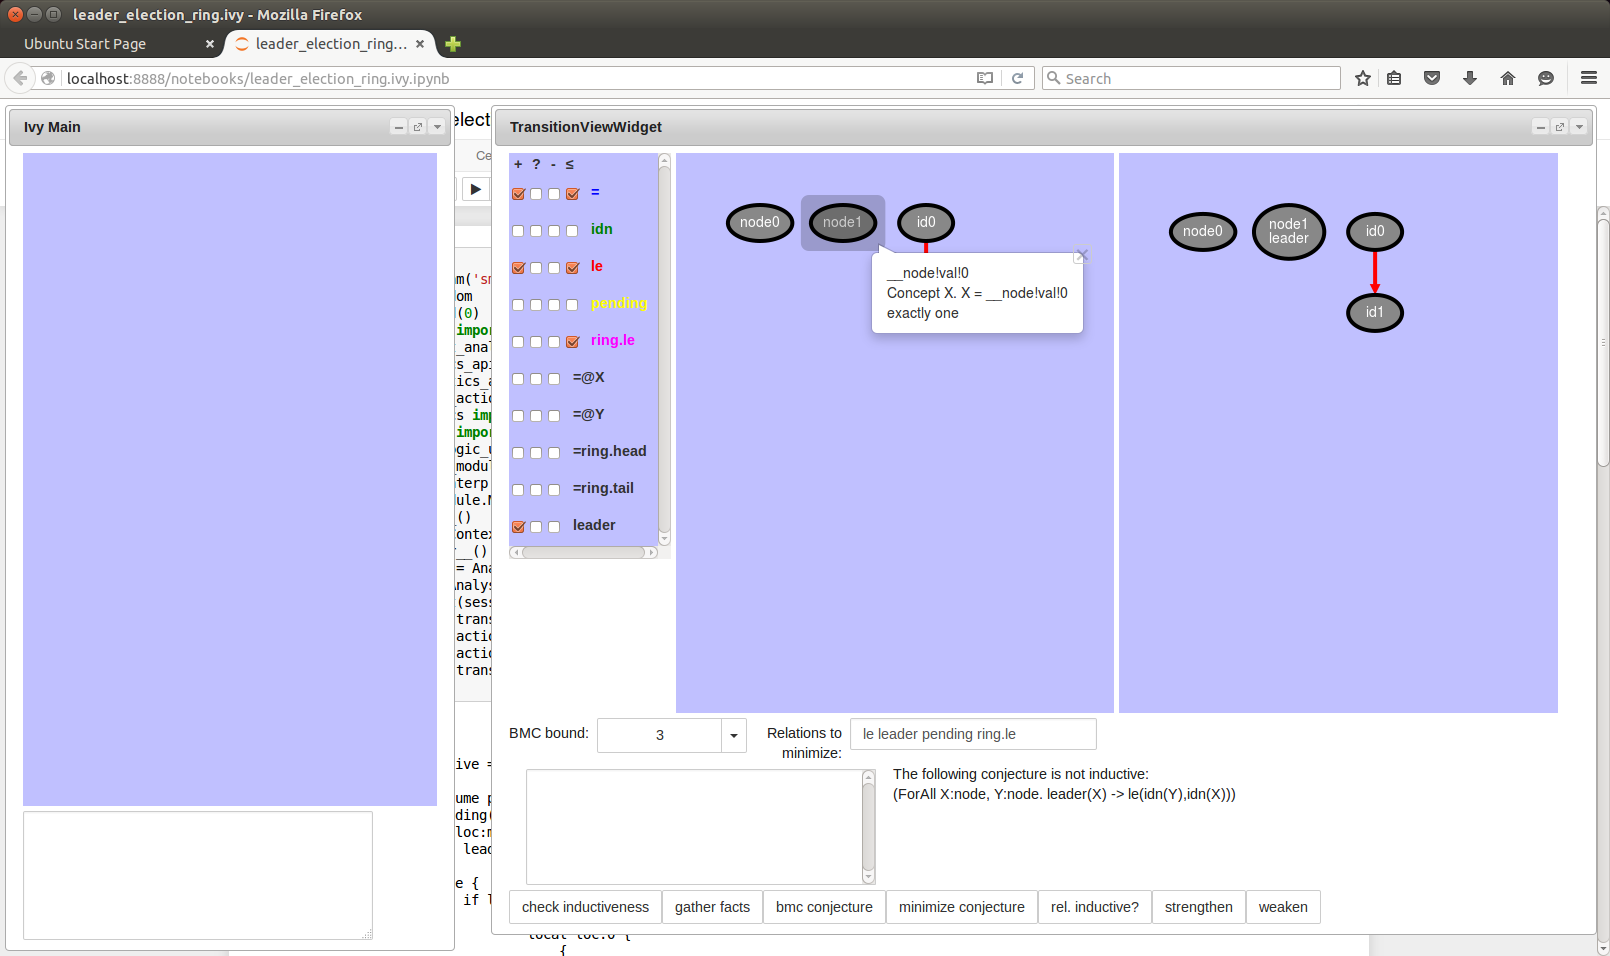The width and height of the screenshot is (1610, 956).
Task: Click the Firefox bookmark star icon
Action: tap(1362, 78)
